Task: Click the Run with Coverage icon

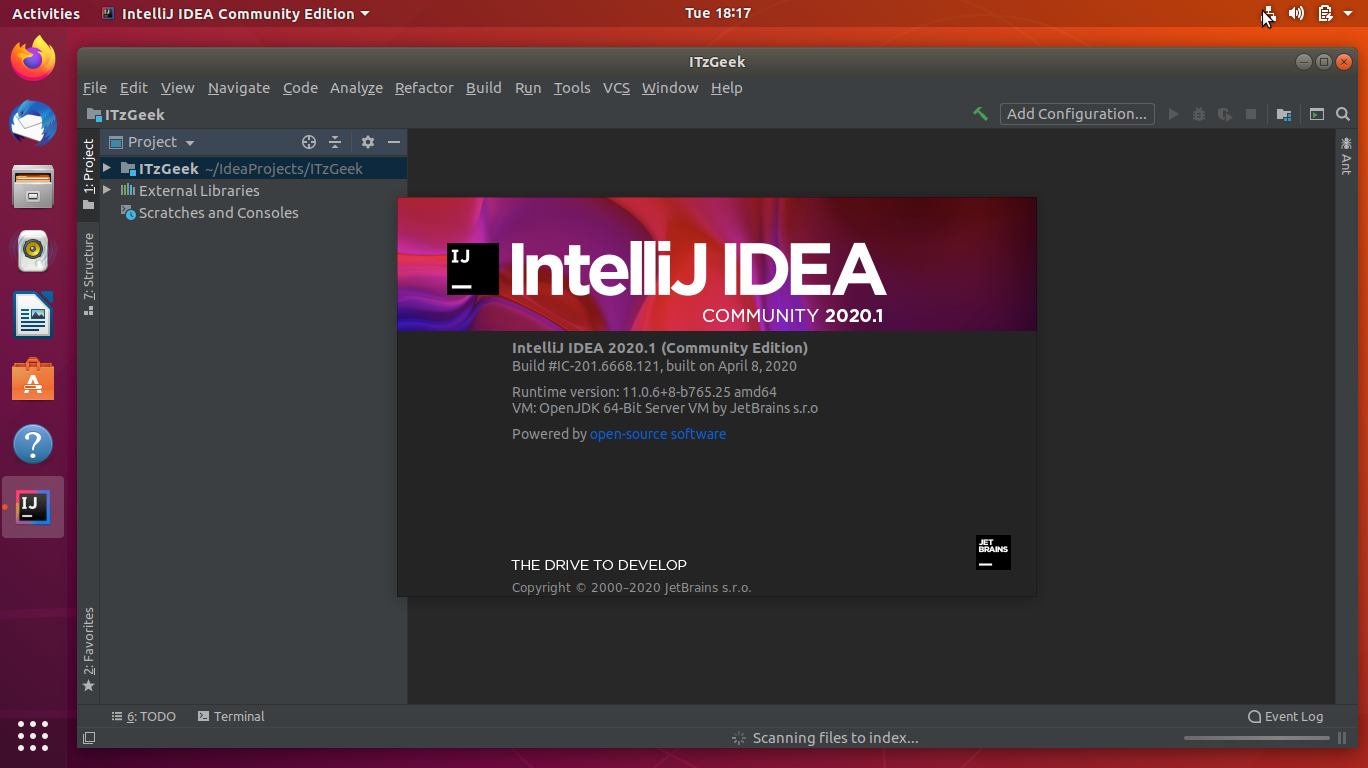Action: click(1224, 113)
